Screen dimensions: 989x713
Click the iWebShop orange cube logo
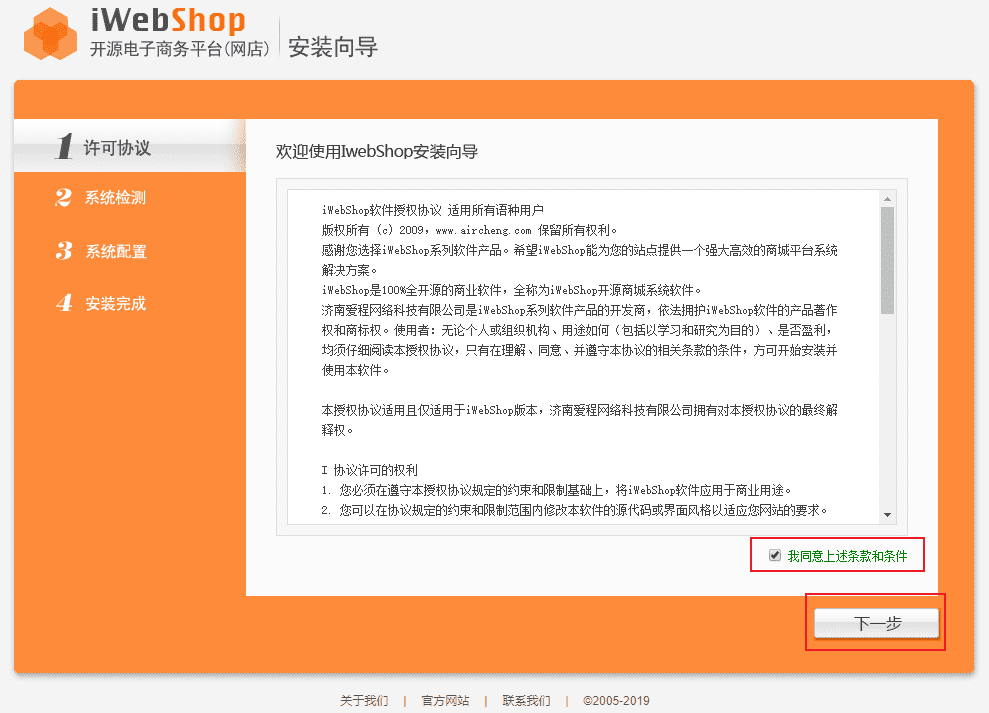50,34
